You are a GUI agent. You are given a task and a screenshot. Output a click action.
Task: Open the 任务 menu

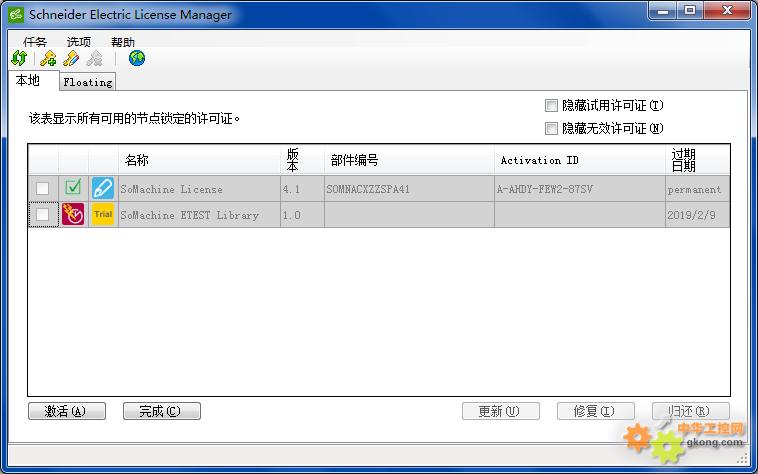(35, 42)
